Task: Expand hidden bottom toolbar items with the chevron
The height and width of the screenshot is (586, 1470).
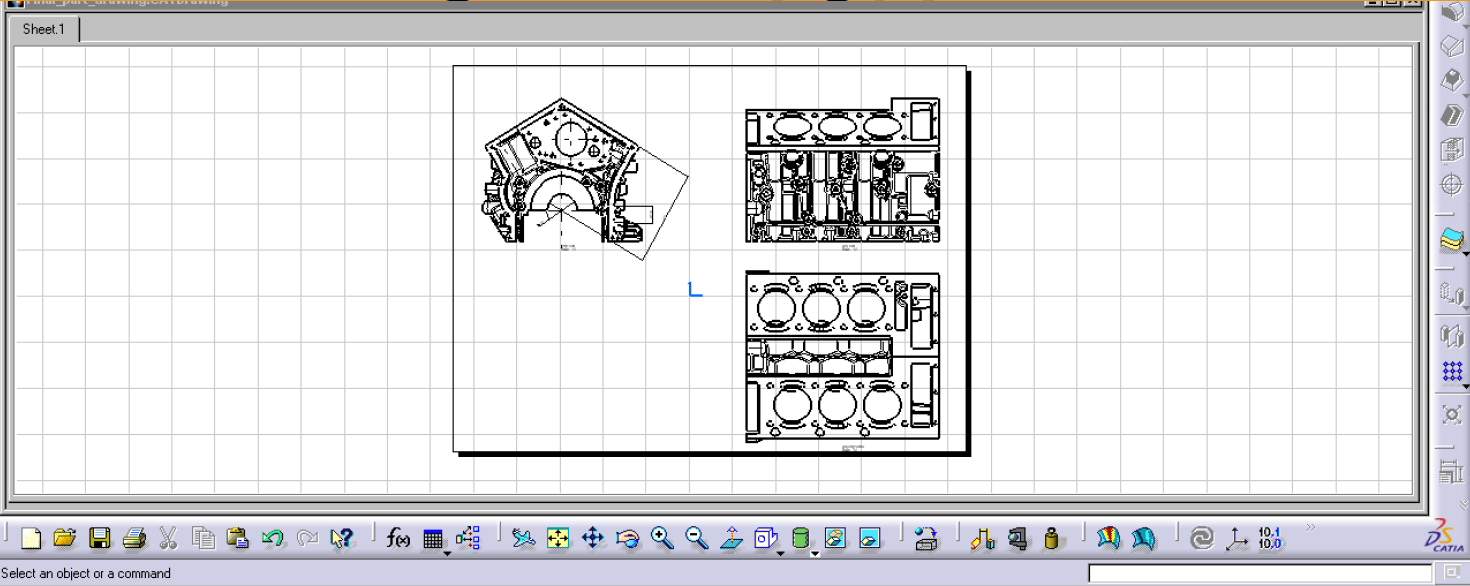Action: coord(1310,527)
